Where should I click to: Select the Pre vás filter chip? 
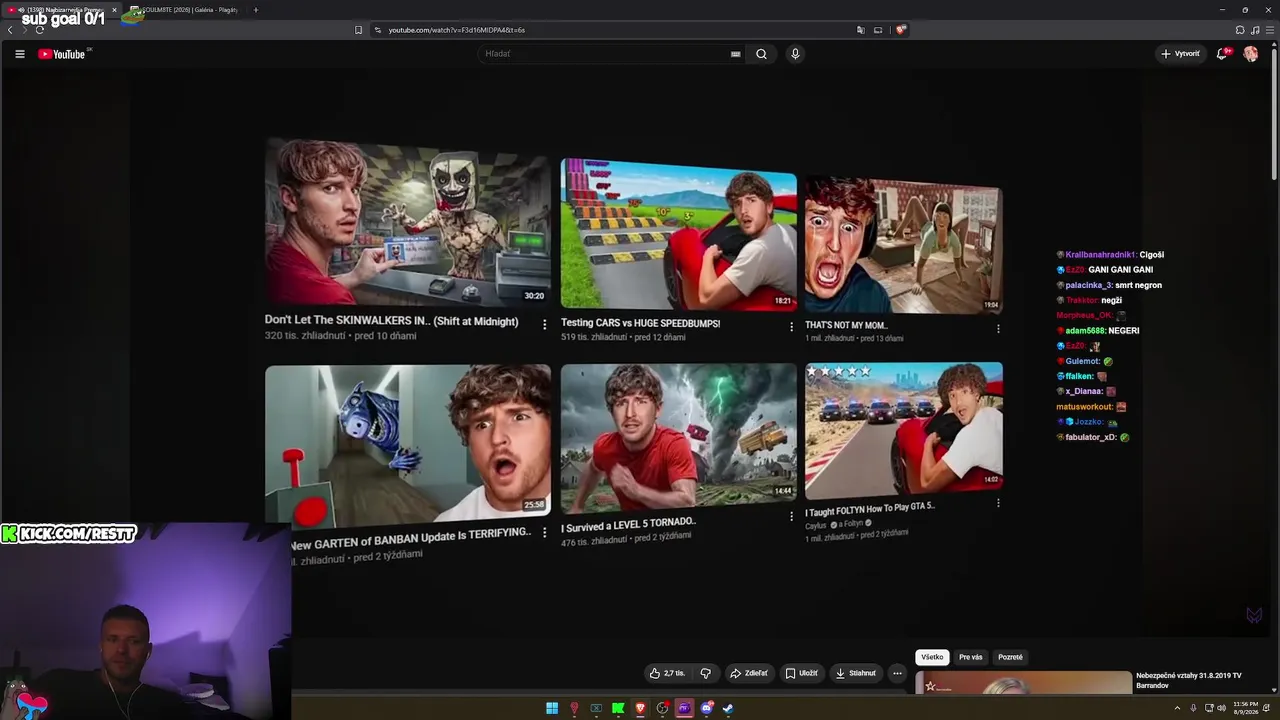click(x=970, y=657)
